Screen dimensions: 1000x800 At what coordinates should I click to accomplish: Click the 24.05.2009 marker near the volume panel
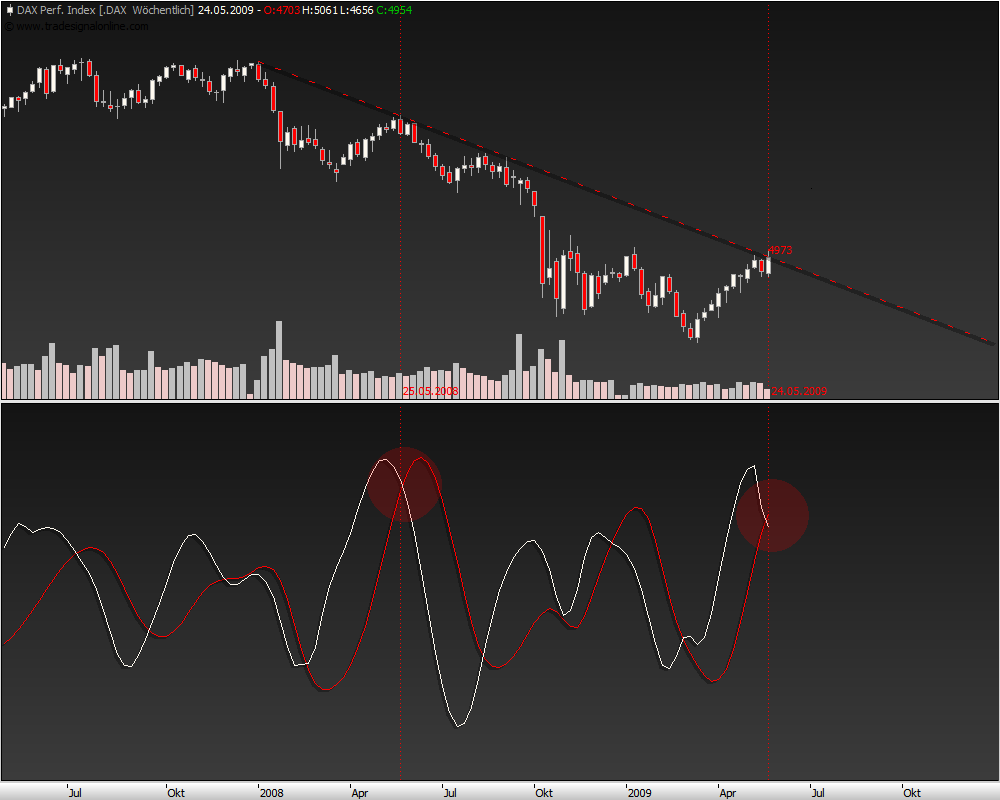coord(797,390)
